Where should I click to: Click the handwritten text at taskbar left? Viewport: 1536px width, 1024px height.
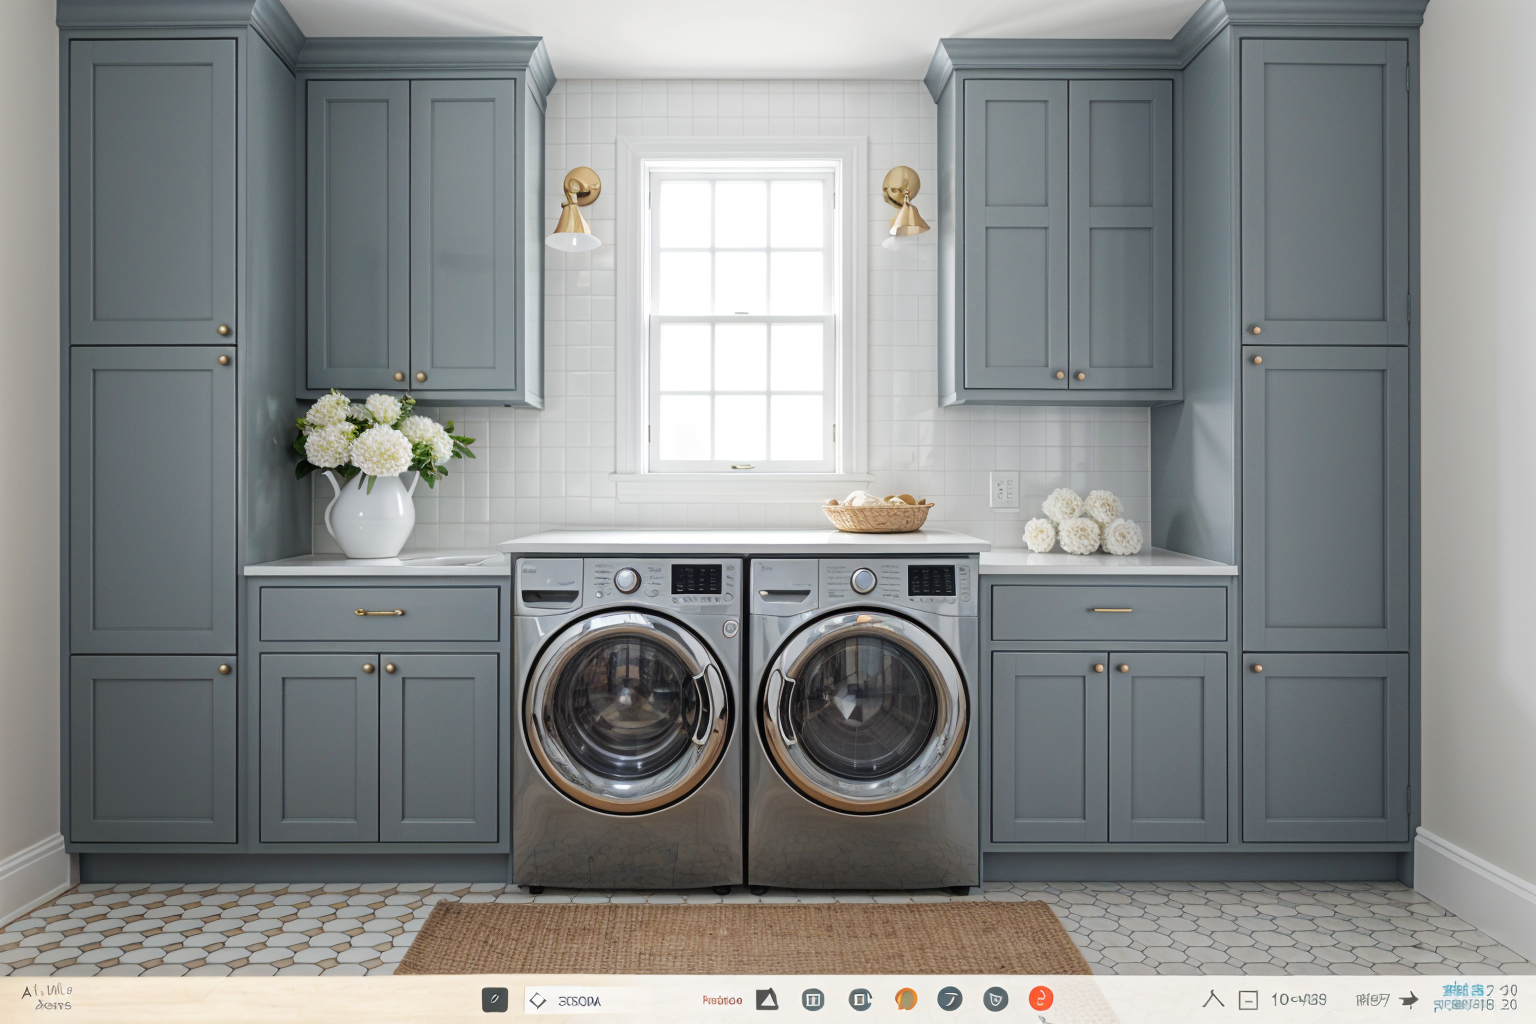[47, 997]
